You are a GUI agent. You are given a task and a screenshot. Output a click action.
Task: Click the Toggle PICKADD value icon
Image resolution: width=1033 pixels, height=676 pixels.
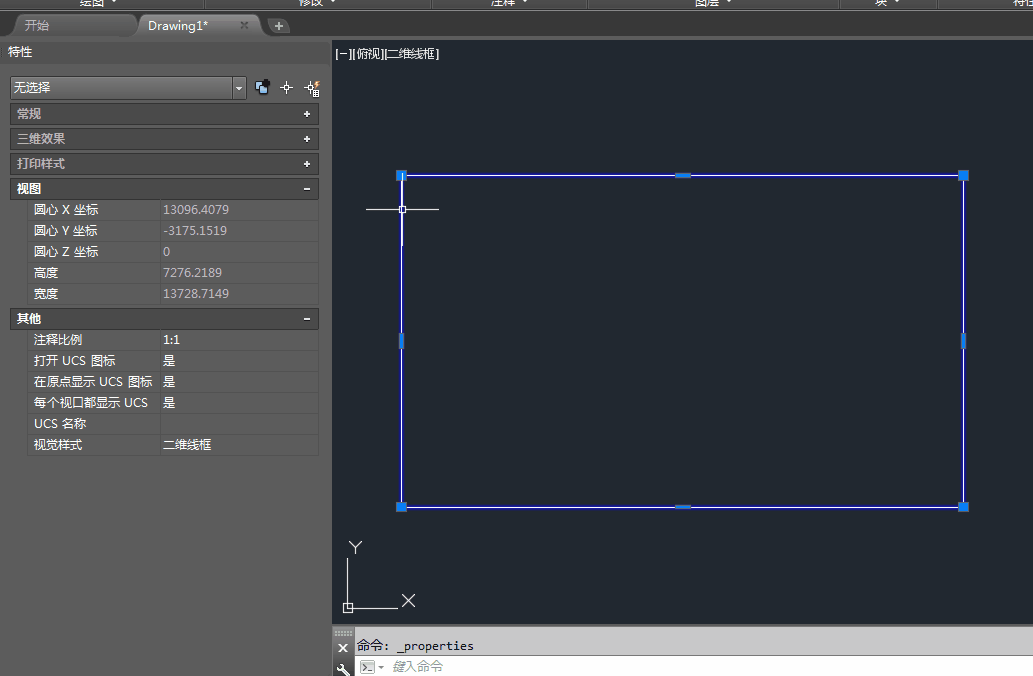click(x=262, y=88)
